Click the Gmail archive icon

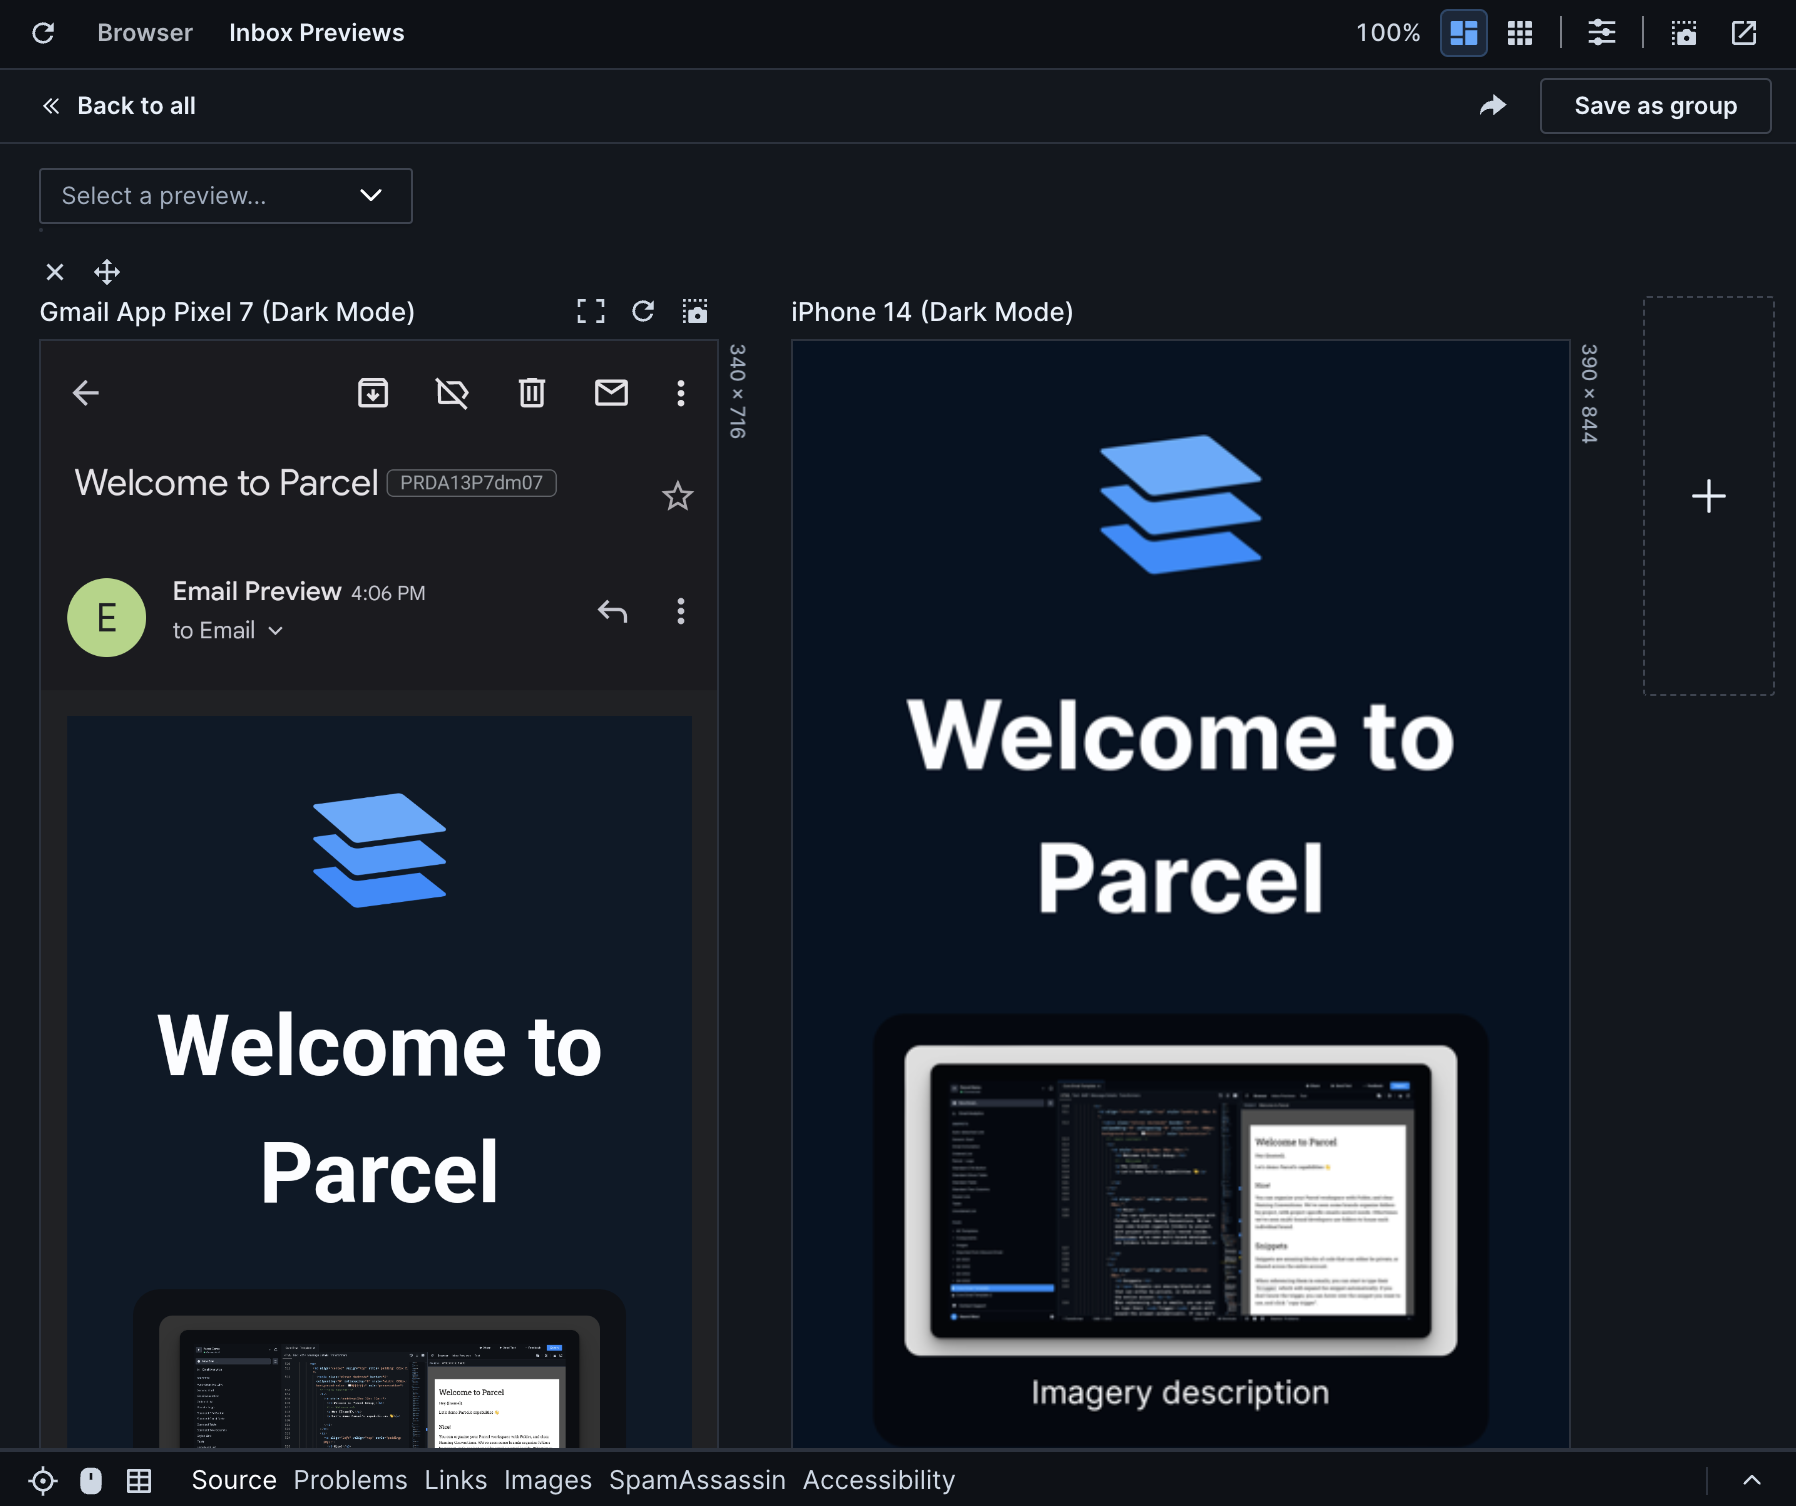click(373, 393)
